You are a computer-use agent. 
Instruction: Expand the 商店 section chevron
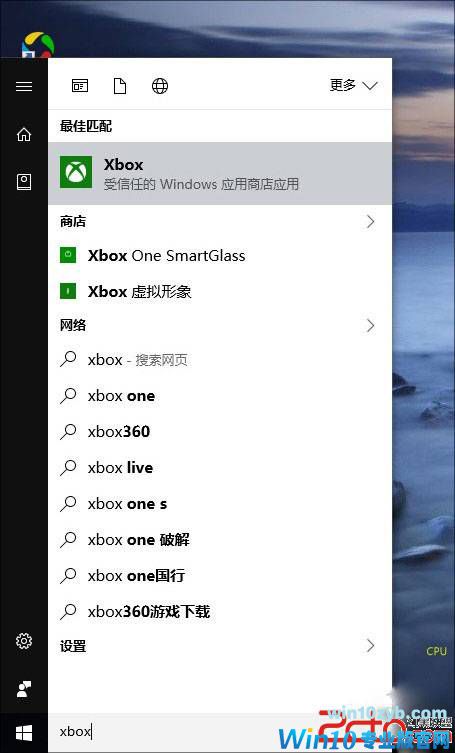[370, 221]
